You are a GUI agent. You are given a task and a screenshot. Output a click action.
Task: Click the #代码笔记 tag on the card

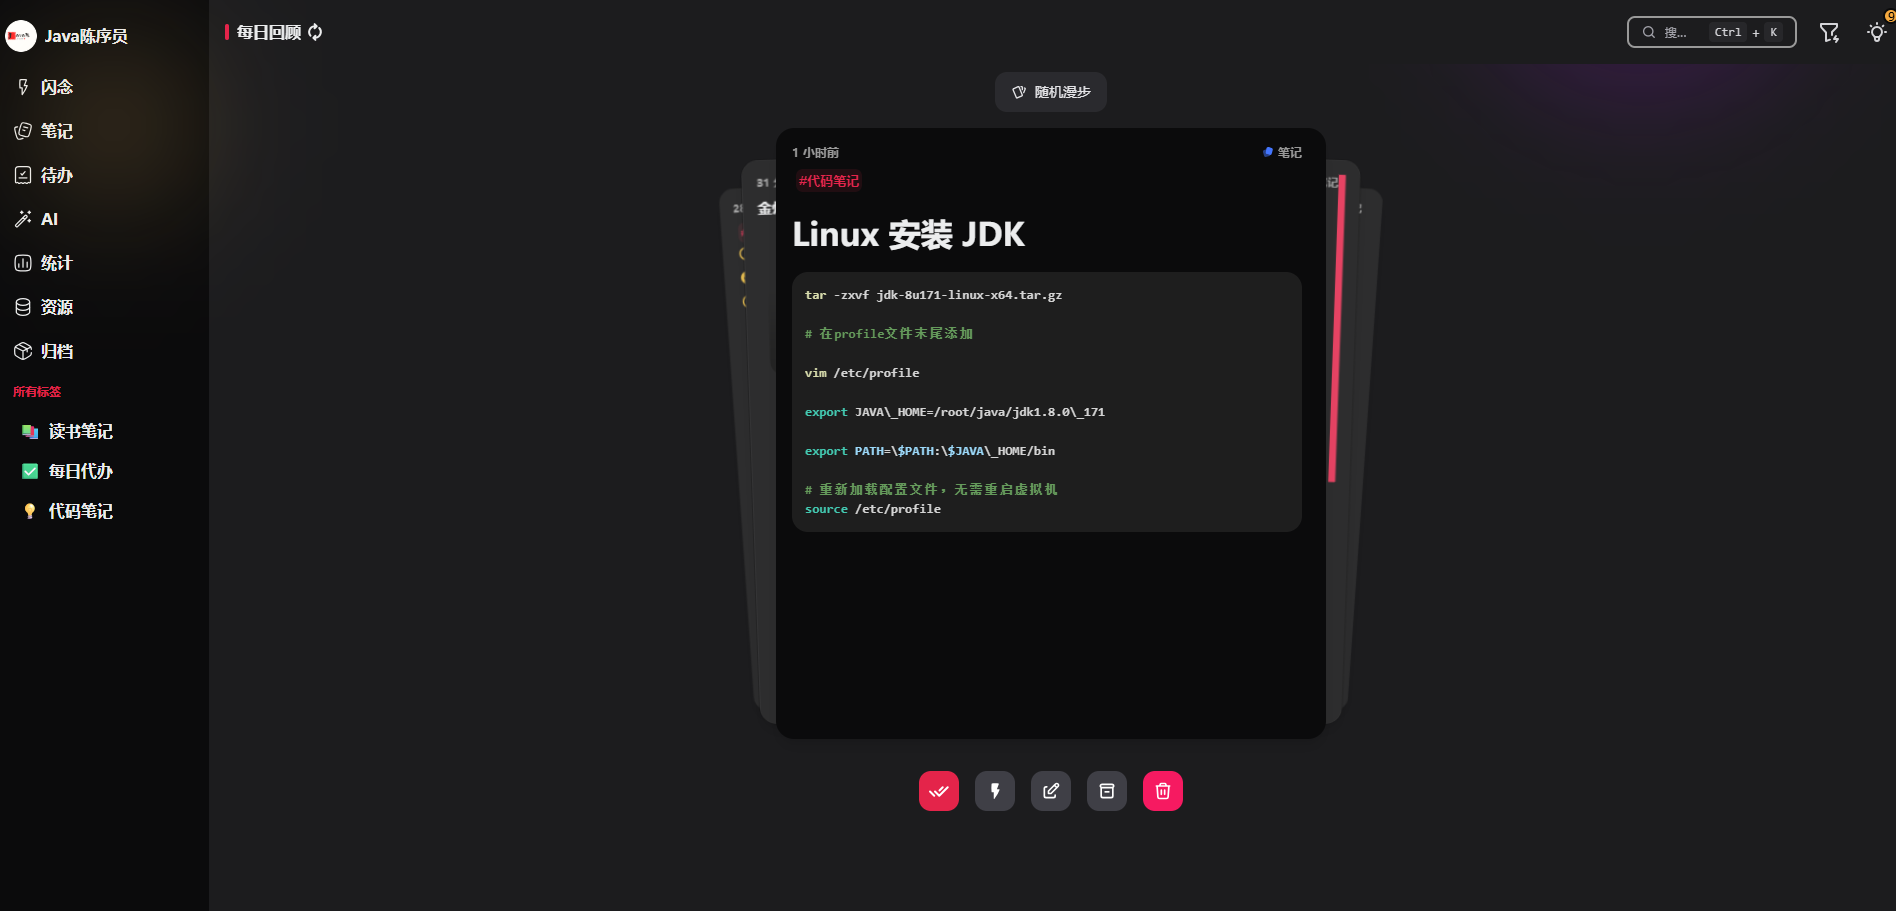(829, 181)
